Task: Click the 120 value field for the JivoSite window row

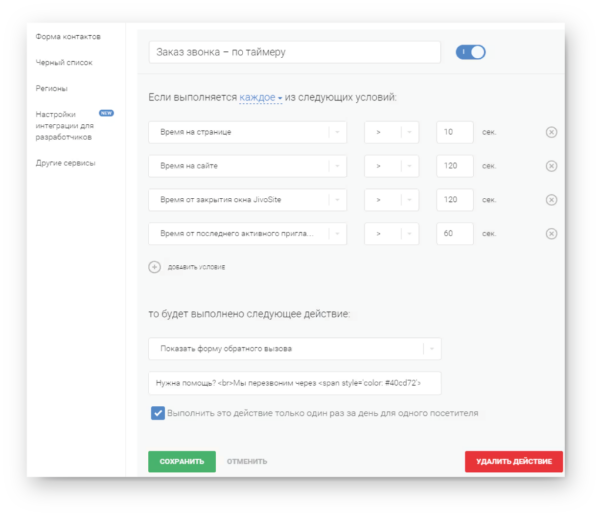Action: point(455,200)
